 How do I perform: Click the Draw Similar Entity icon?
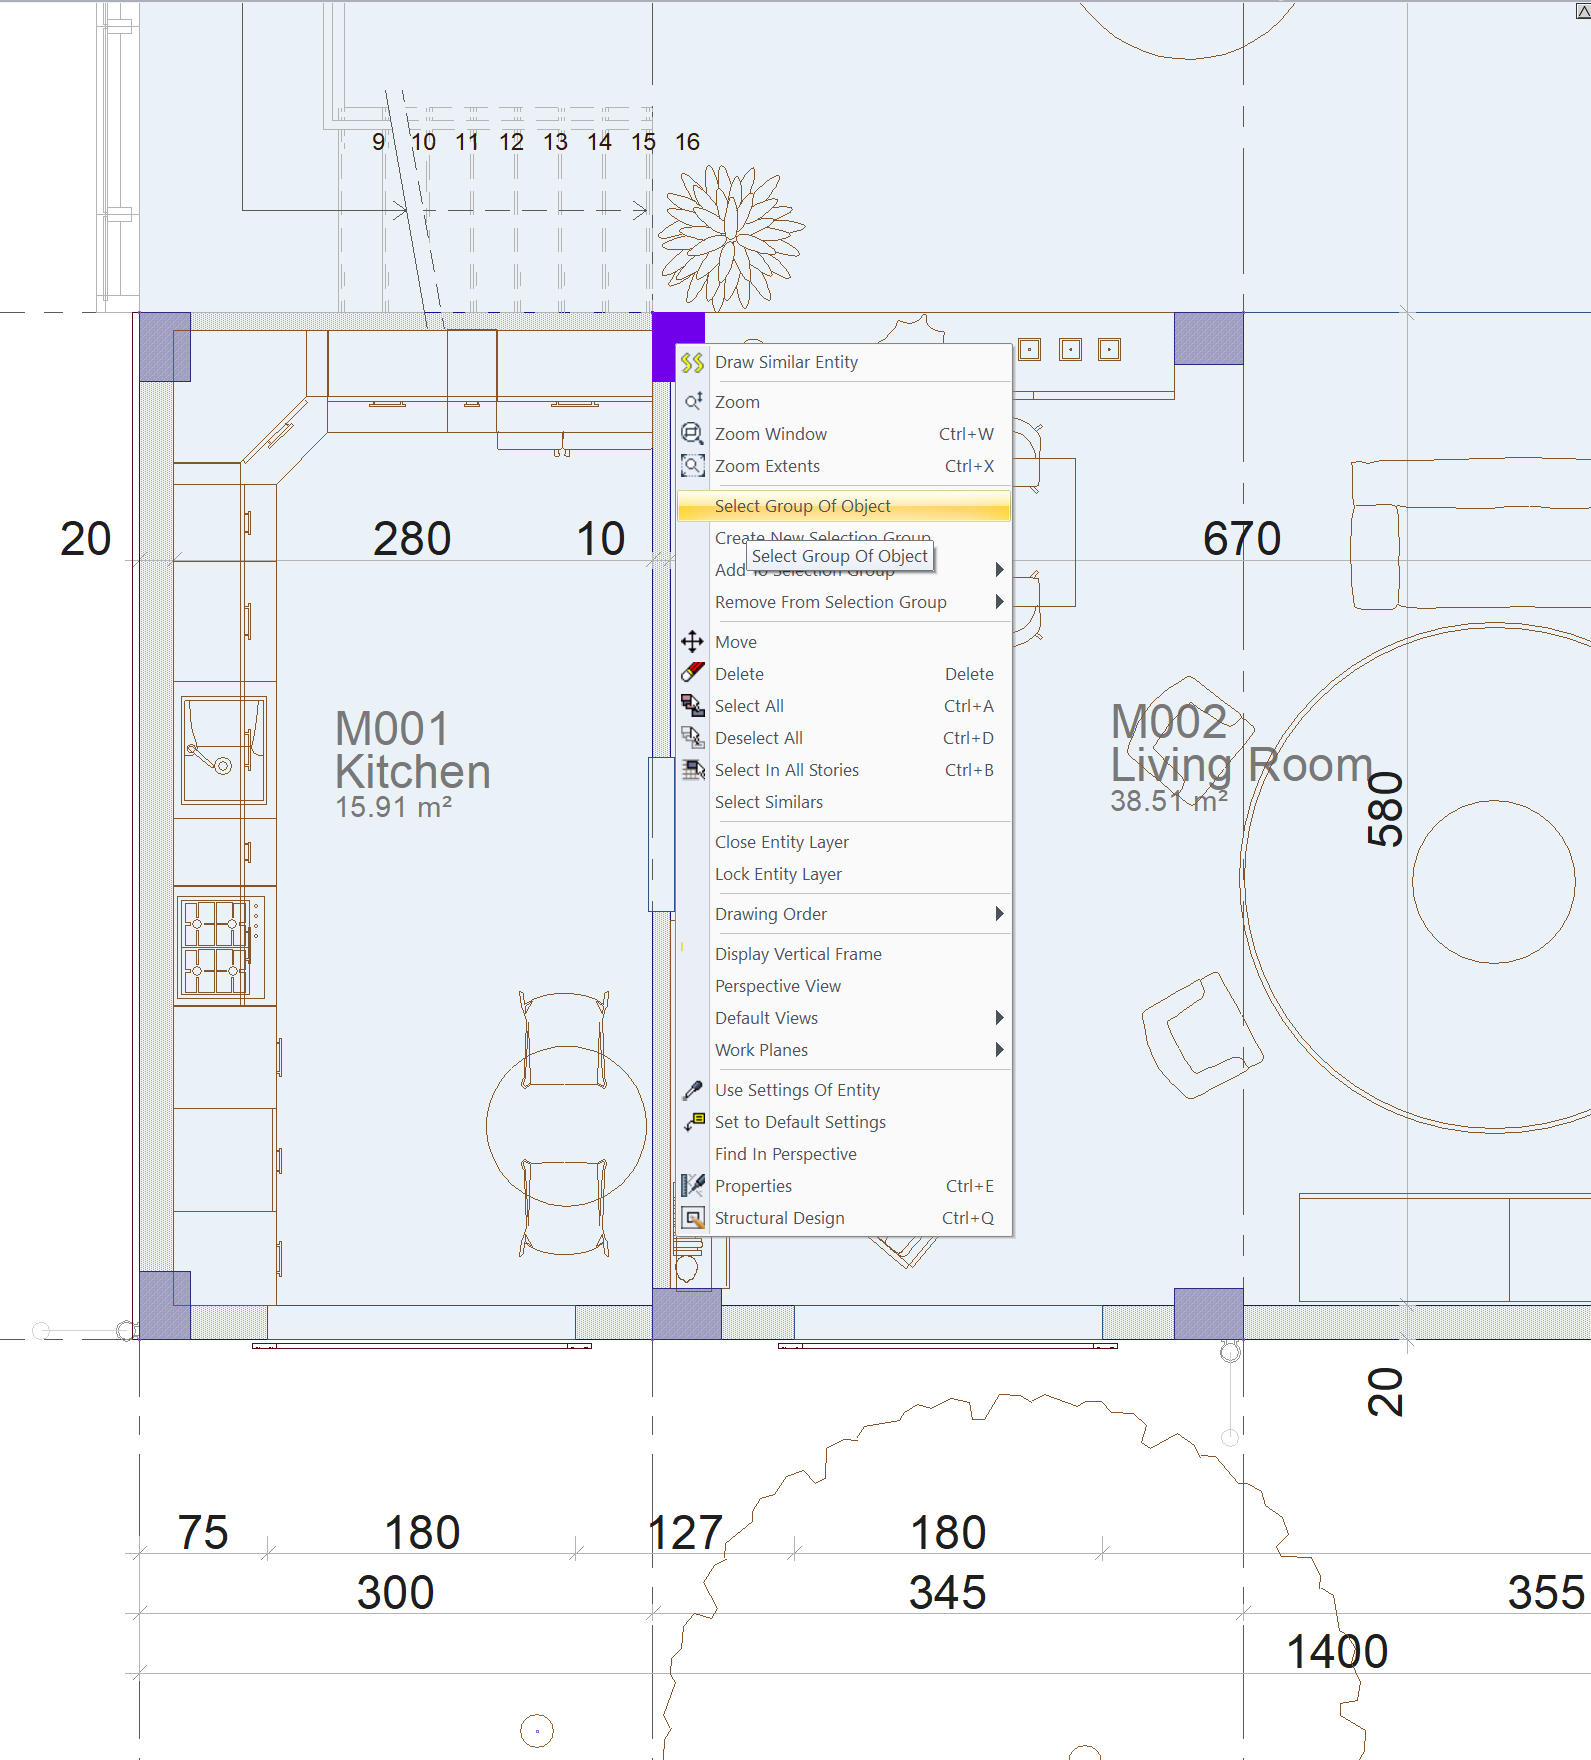tap(692, 362)
